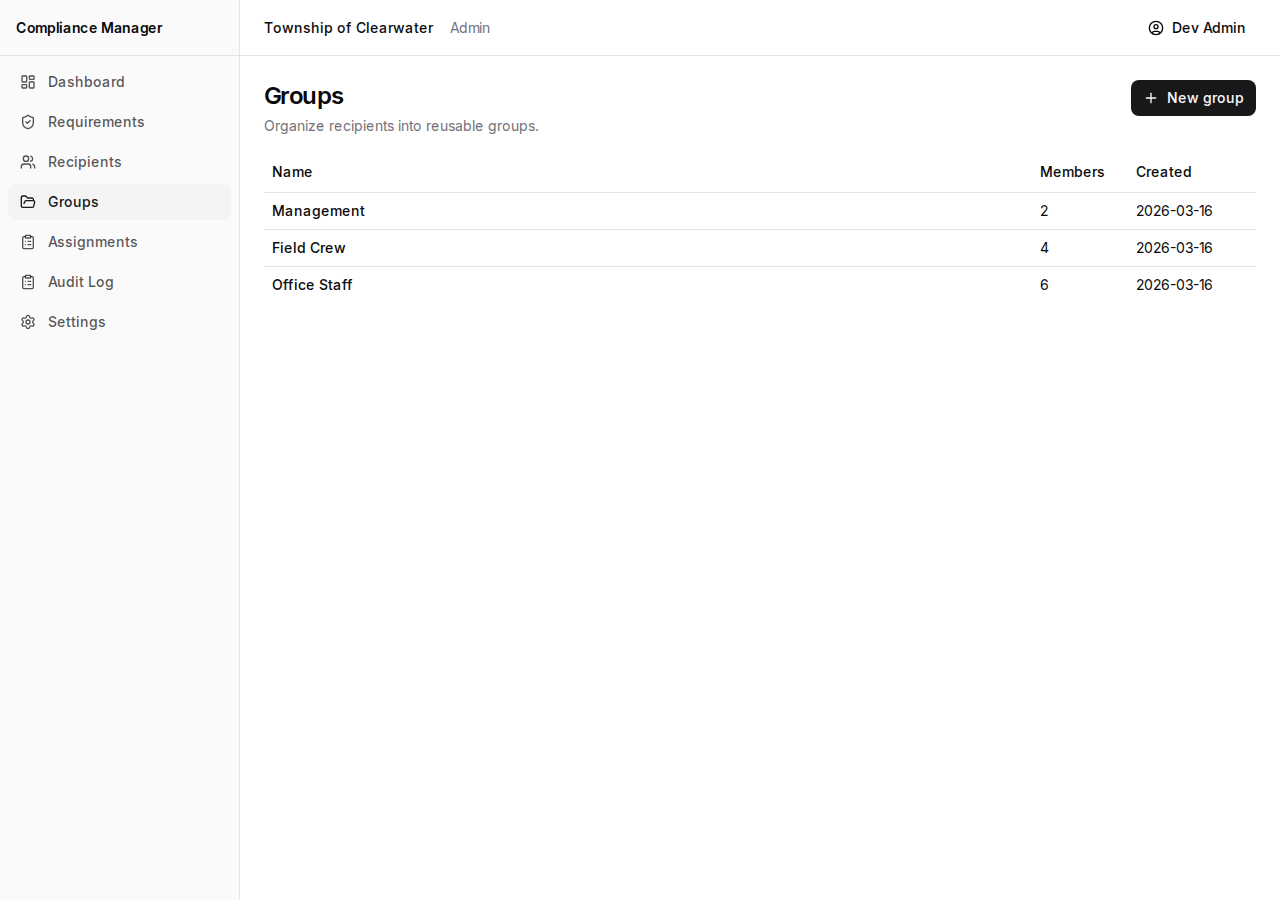This screenshot has width=1280, height=900.
Task: Click the Created date for Field Crew
Action: 1174,248
